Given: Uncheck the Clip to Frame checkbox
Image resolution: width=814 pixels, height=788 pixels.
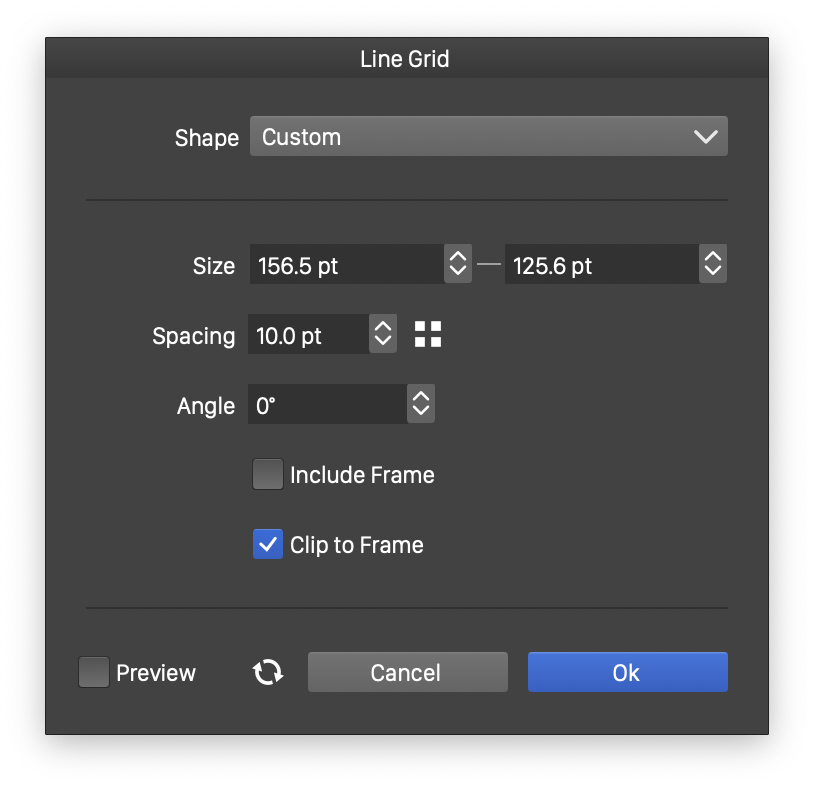Looking at the screenshot, I should [268, 545].
